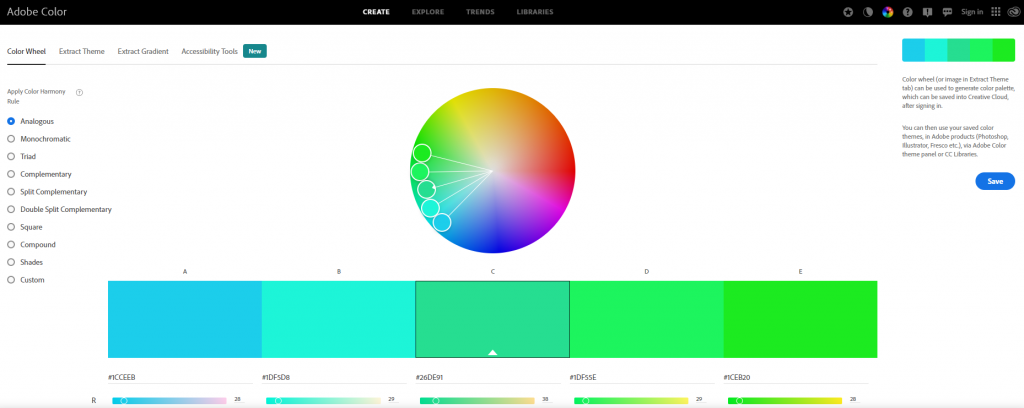Click the blue bottom handle on the color wheel
Screen dimensions: 1024x408
click(442, 223)
